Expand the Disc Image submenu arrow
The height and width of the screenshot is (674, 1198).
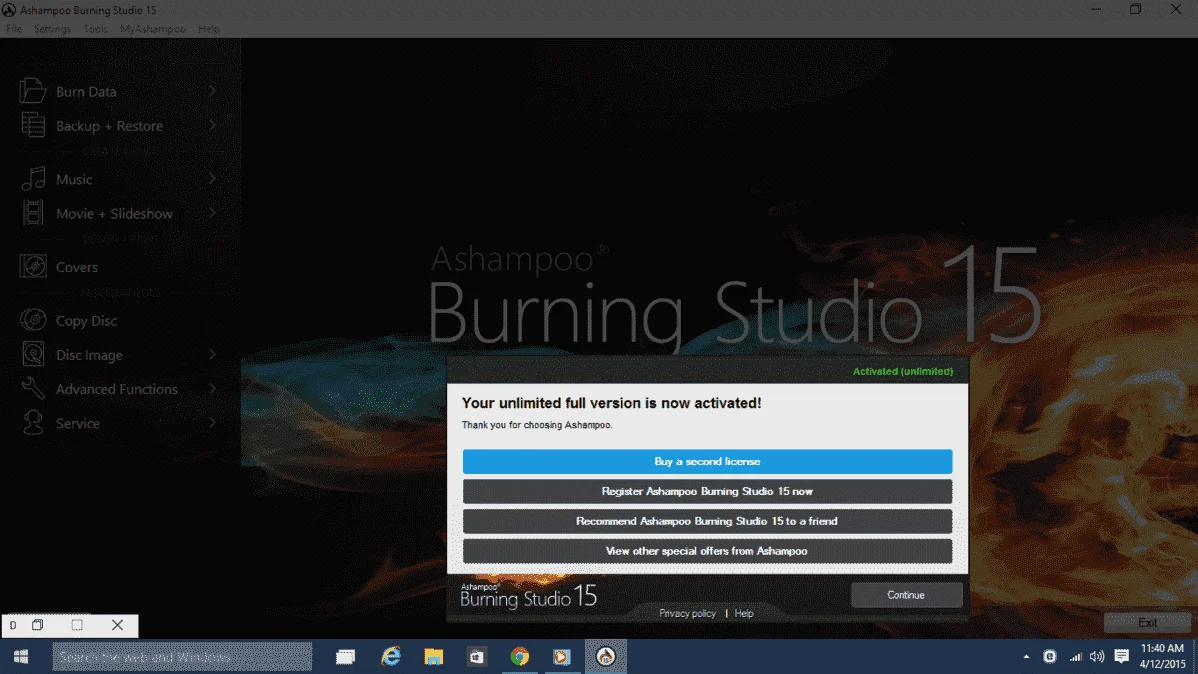click(212, 355)
